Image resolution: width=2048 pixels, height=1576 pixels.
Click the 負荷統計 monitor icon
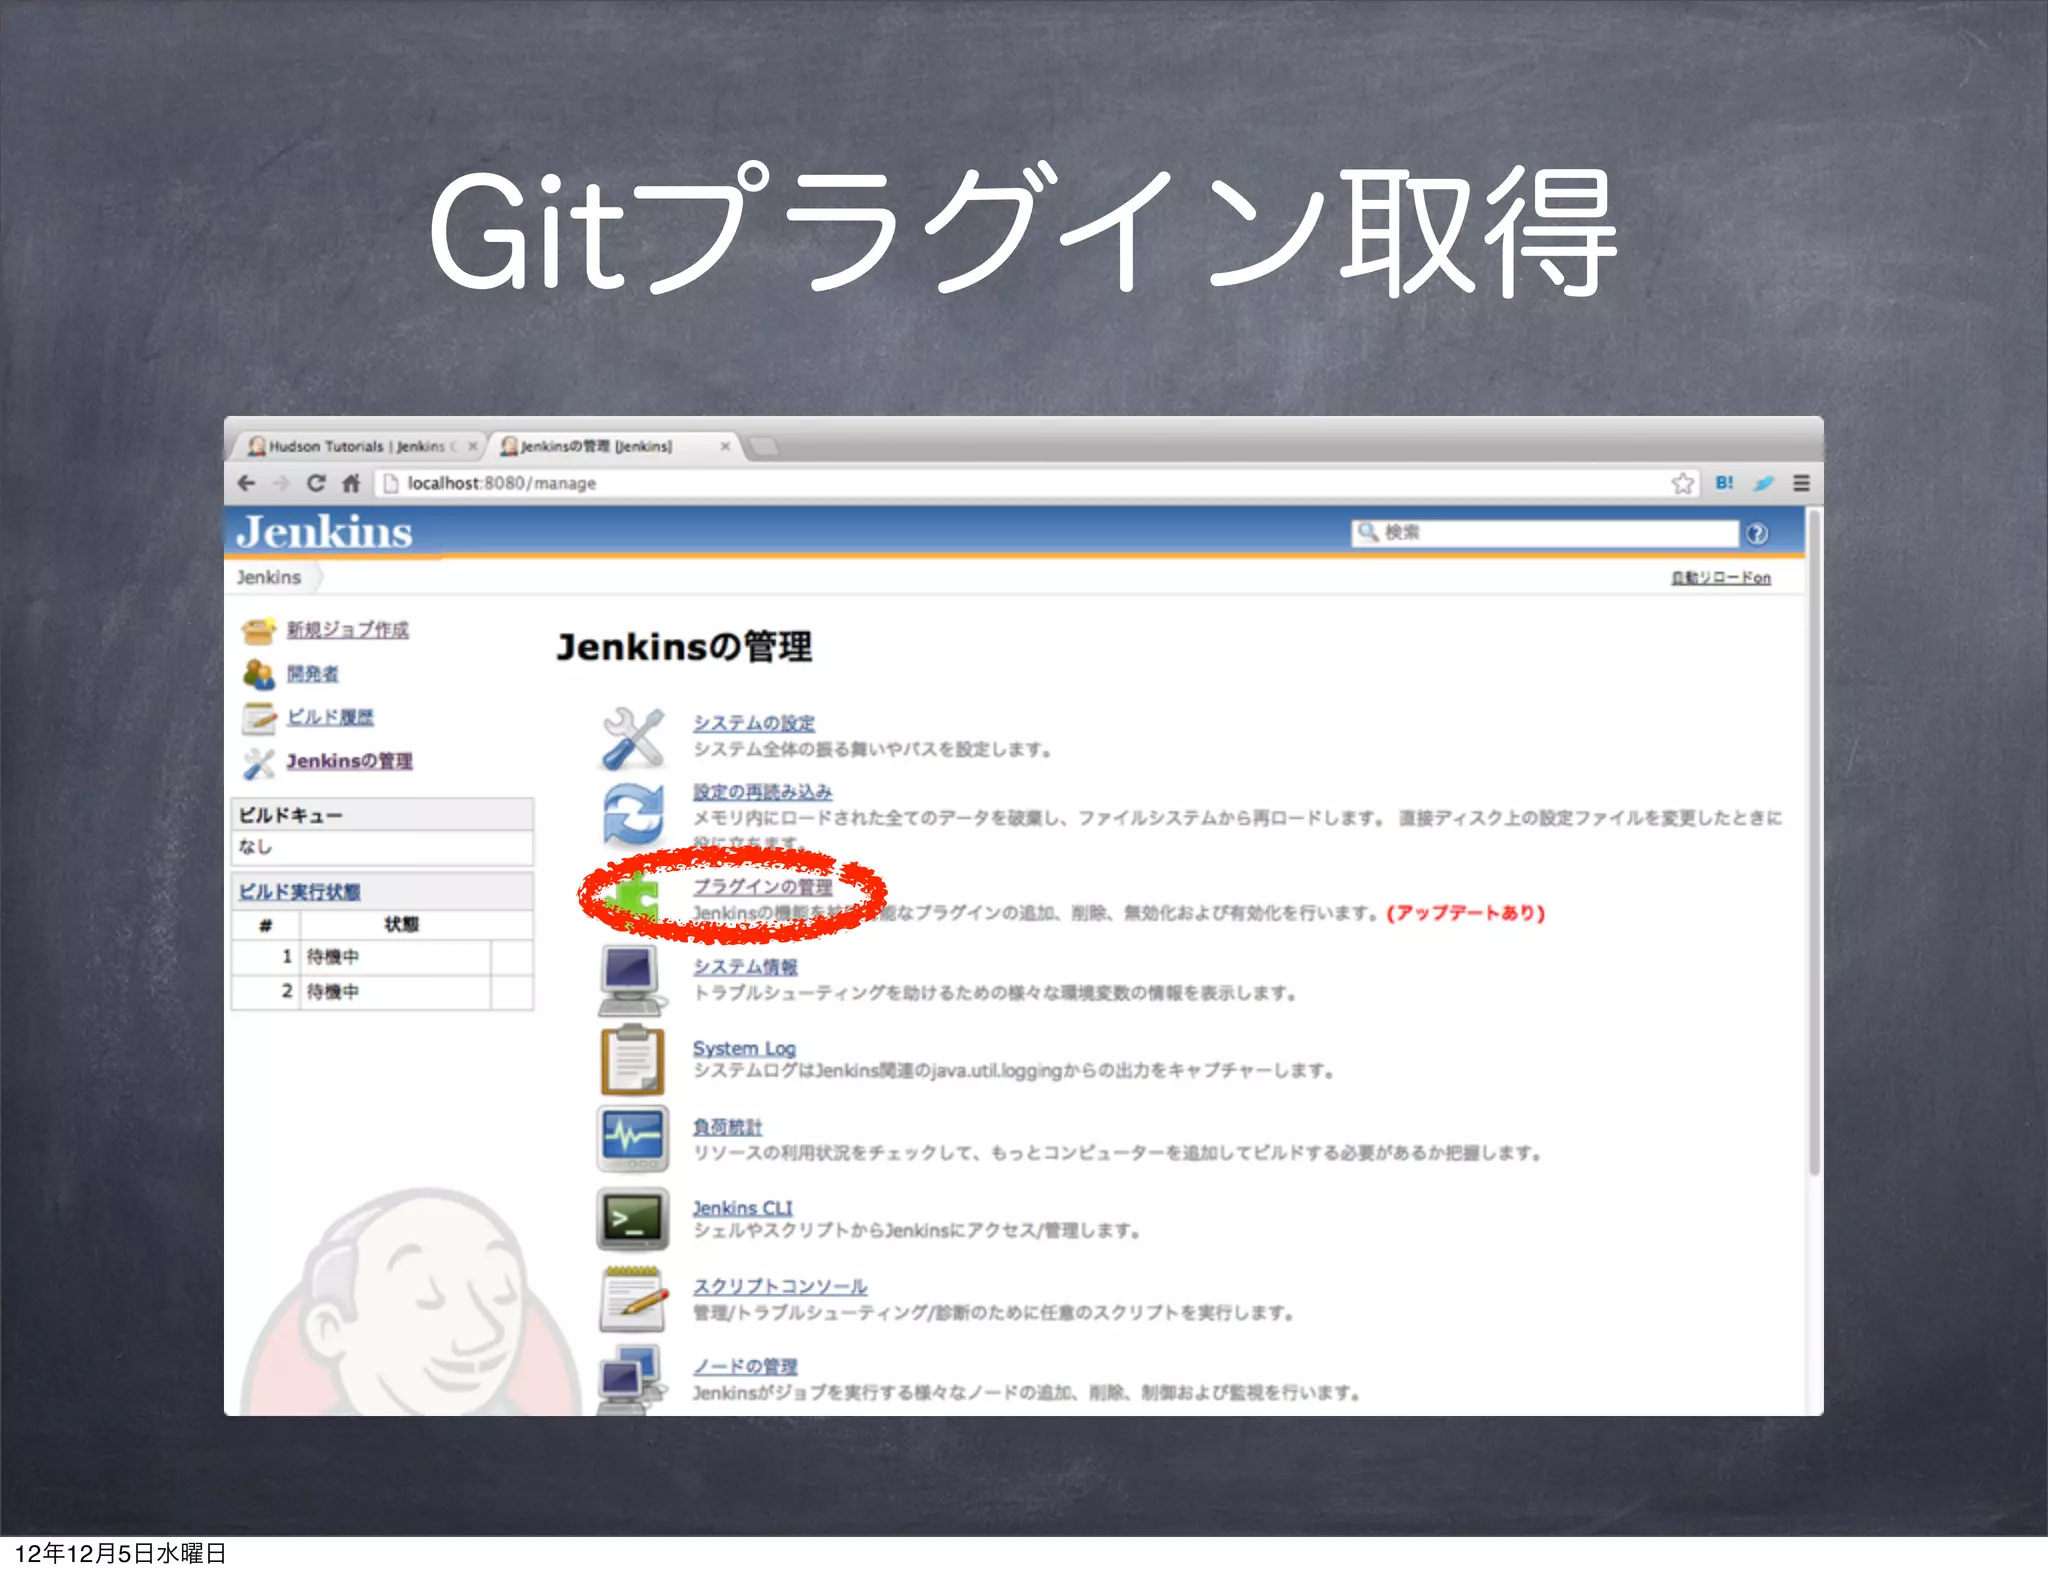632,1139
